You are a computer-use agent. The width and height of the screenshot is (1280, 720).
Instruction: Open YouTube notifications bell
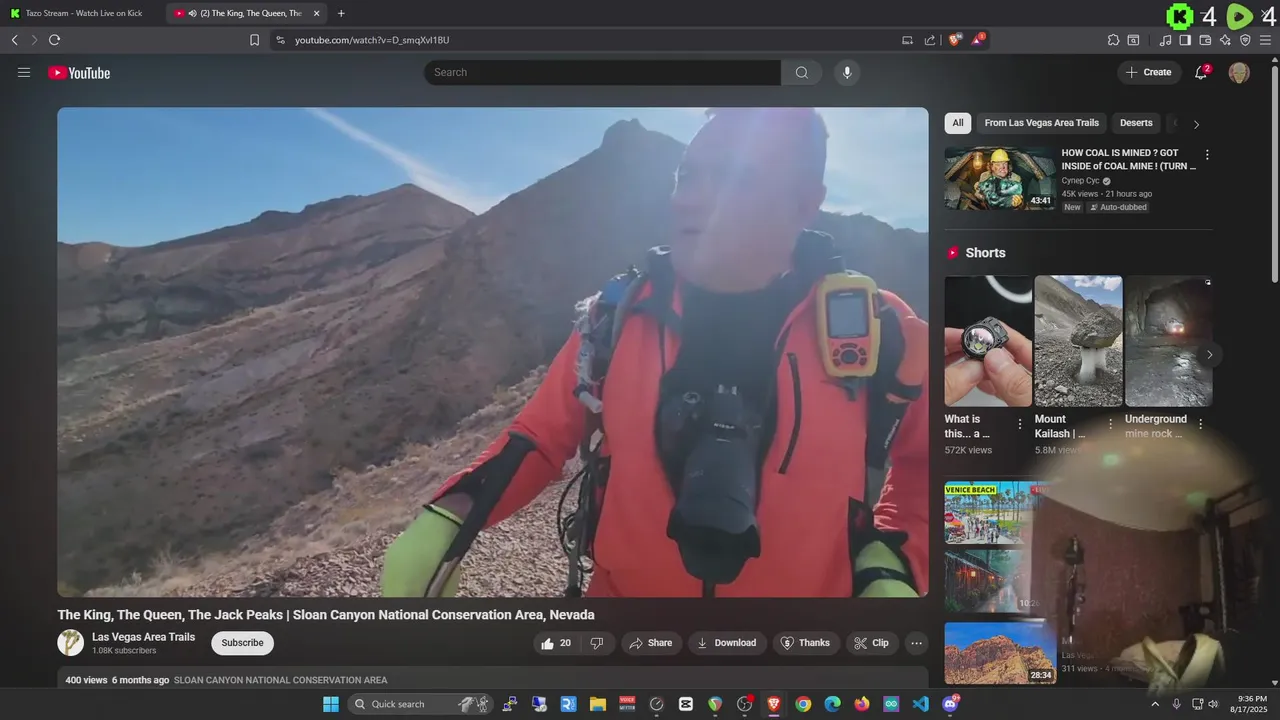pyautogui.click(x=1201, y=72)
